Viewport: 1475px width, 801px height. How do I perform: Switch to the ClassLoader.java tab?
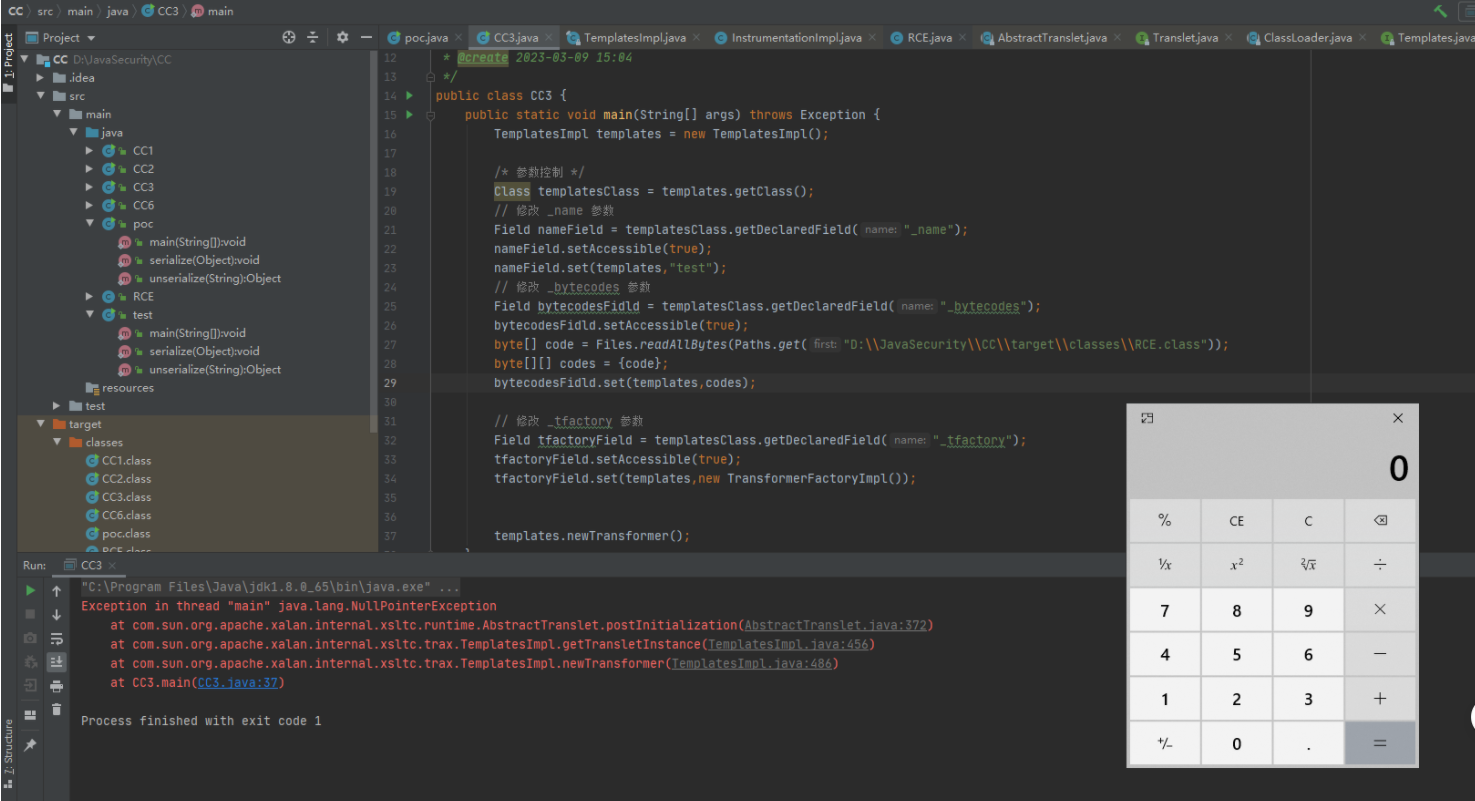(x=1307, y=38)
